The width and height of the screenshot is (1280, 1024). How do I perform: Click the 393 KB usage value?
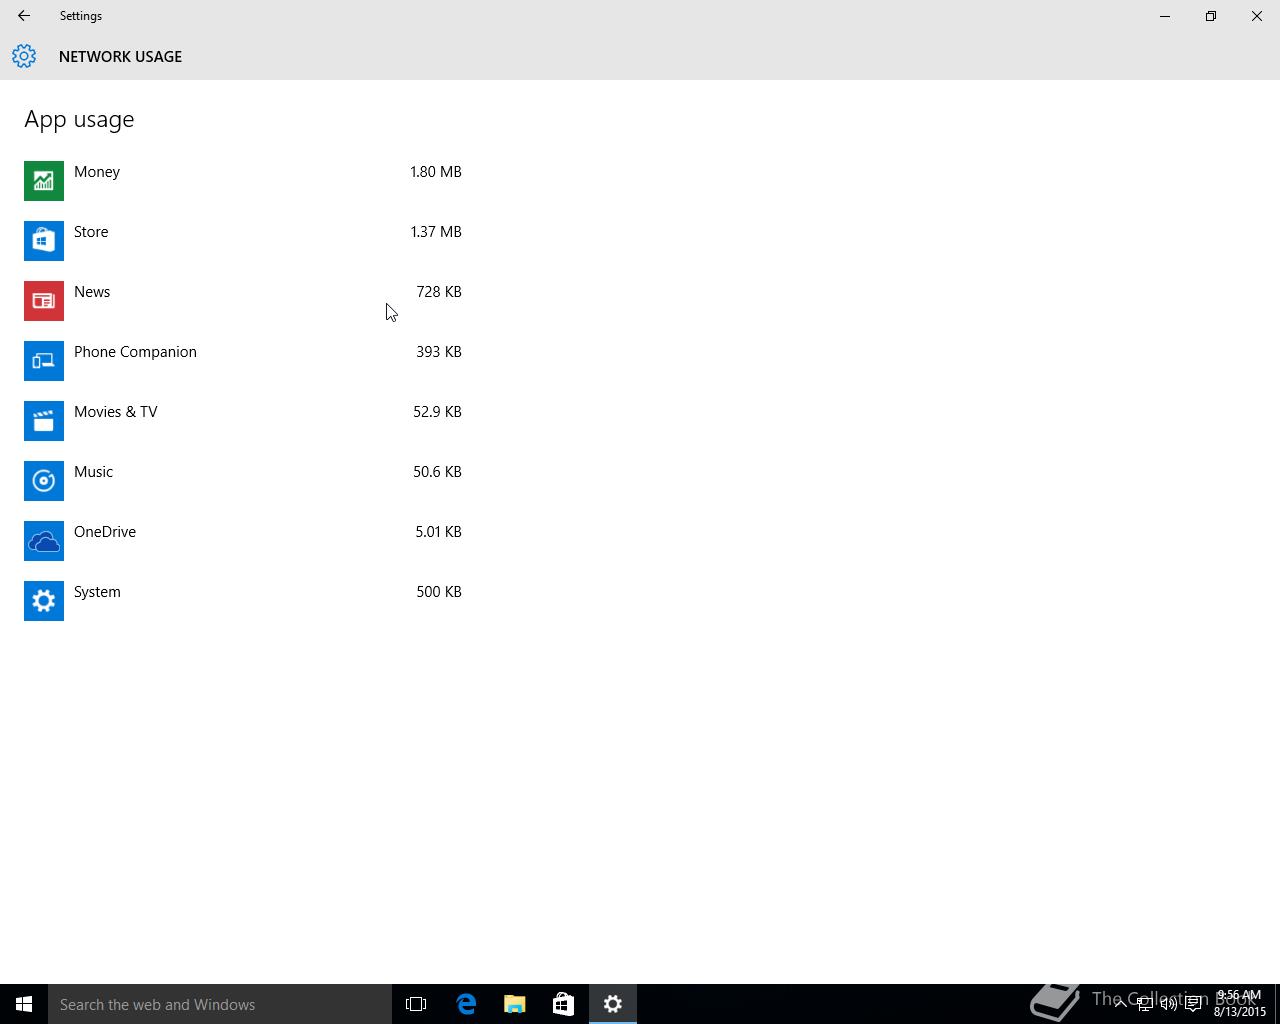(x=439, y=352)
